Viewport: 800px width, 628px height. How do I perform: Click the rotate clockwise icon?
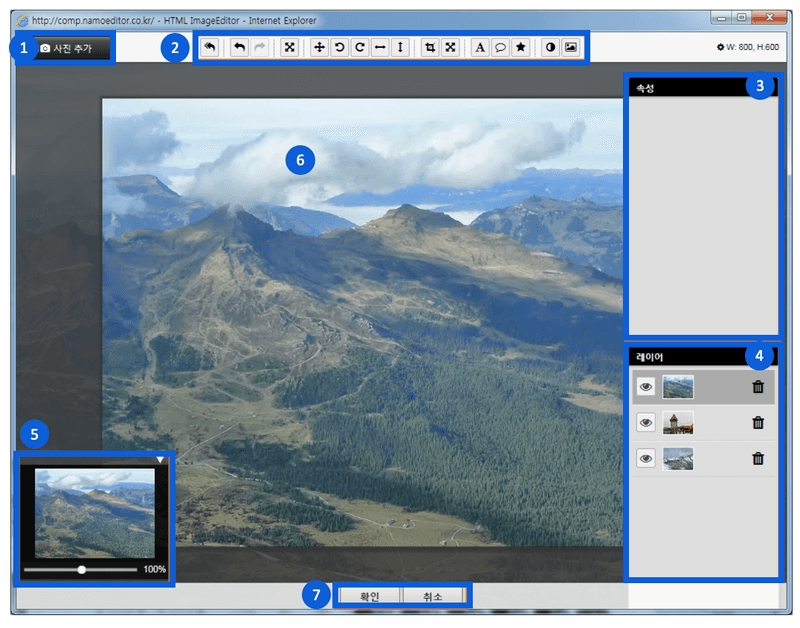[359, 48]
